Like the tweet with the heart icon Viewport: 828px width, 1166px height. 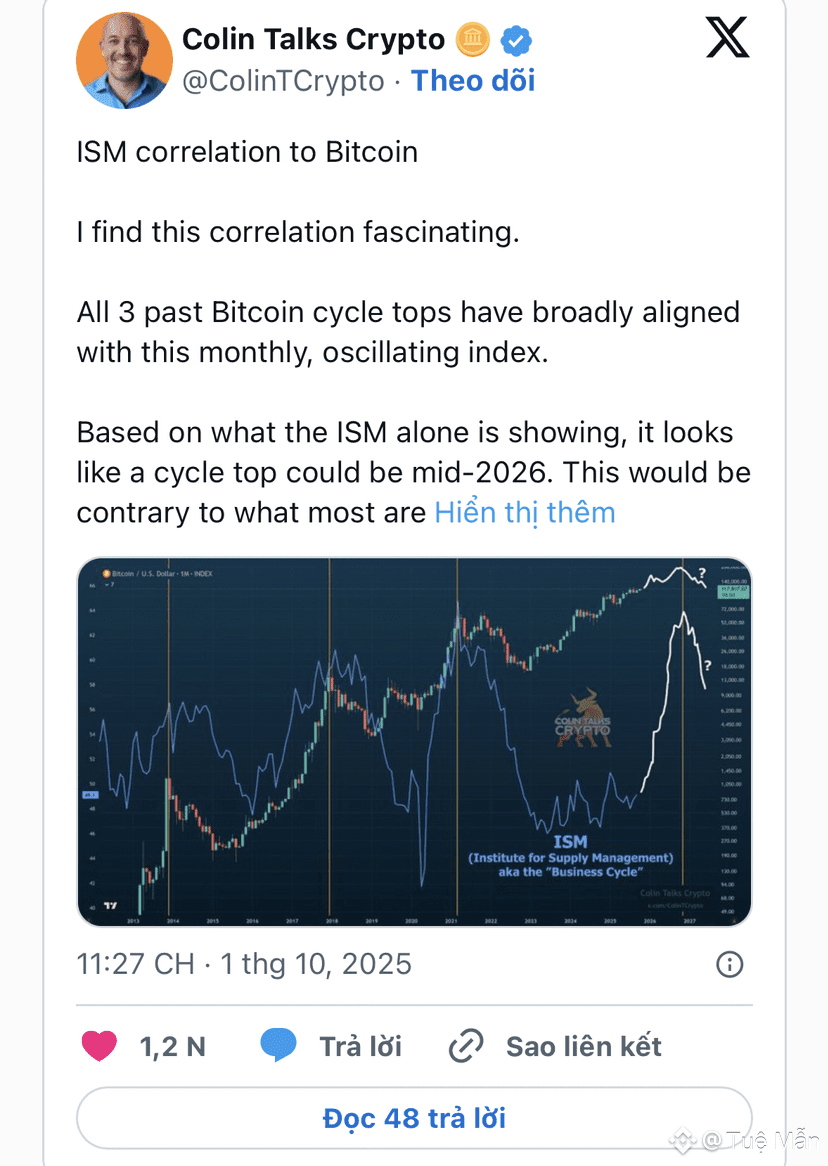coord(99,1046)
